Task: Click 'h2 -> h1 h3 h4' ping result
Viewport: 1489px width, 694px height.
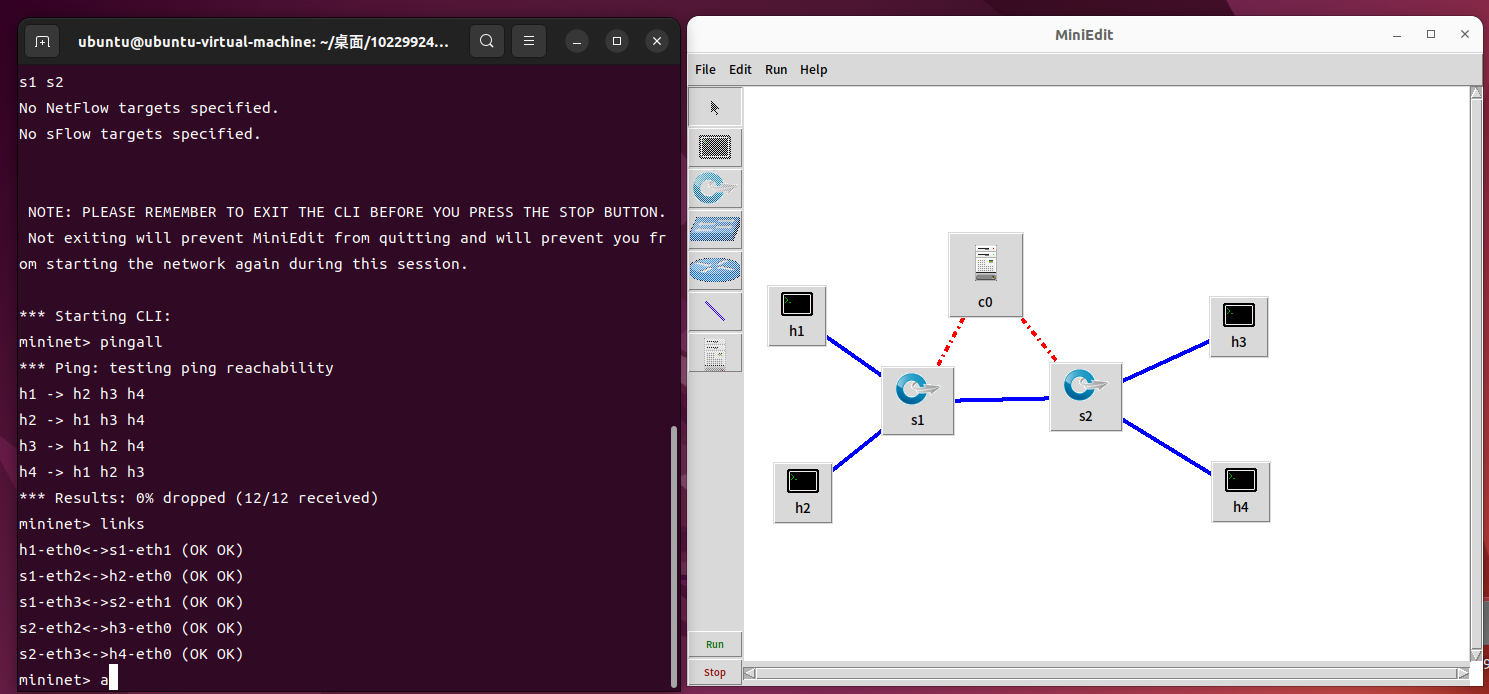Action: coord(82,420)
